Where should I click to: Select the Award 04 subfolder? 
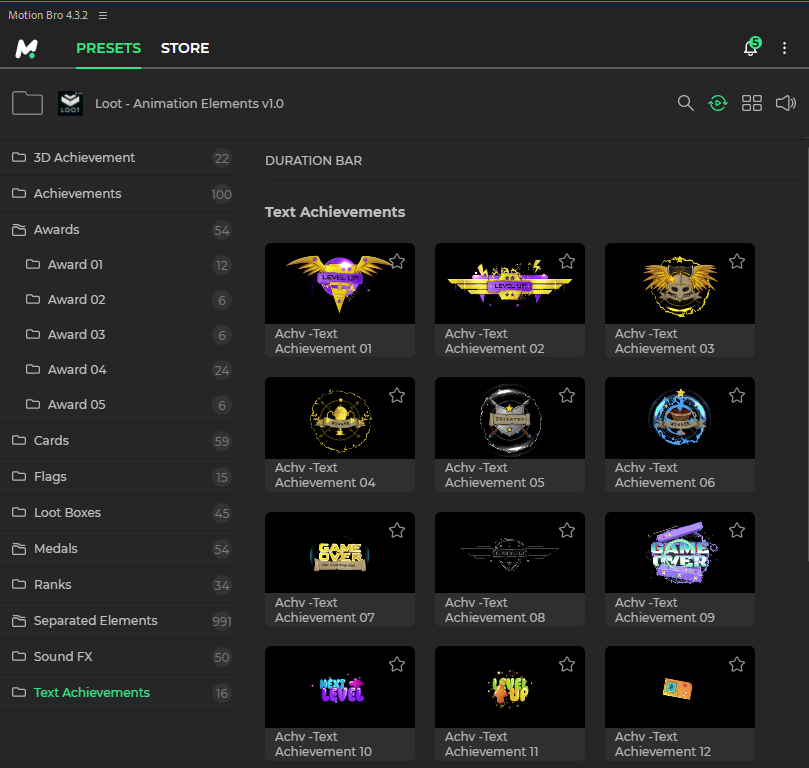pyautogui.click(x=118, y=370)
